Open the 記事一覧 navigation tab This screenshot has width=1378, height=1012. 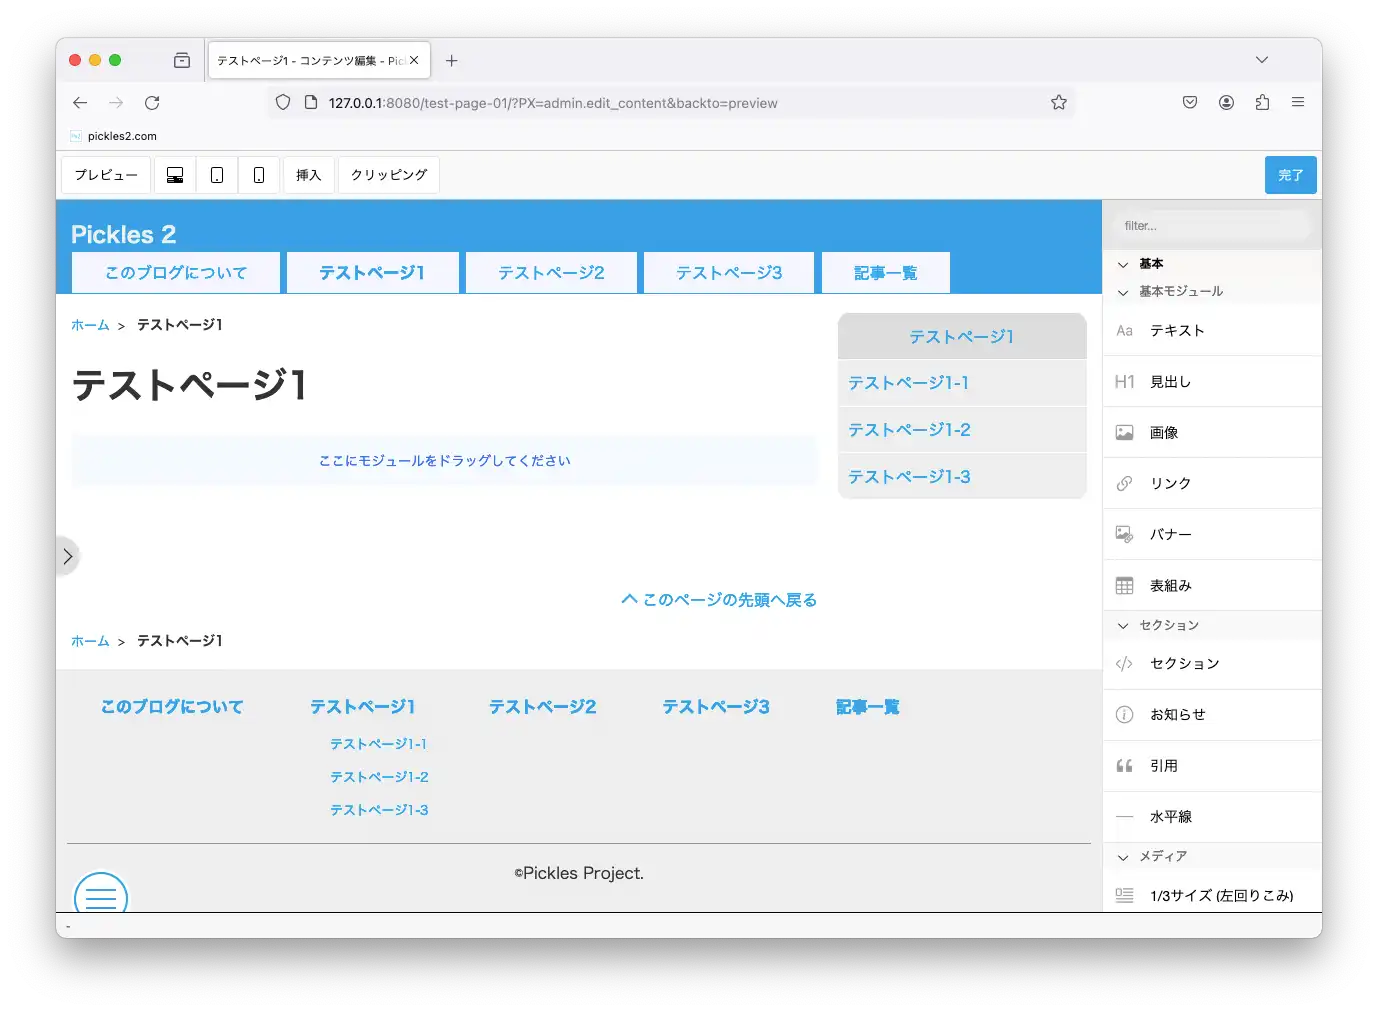885,273
